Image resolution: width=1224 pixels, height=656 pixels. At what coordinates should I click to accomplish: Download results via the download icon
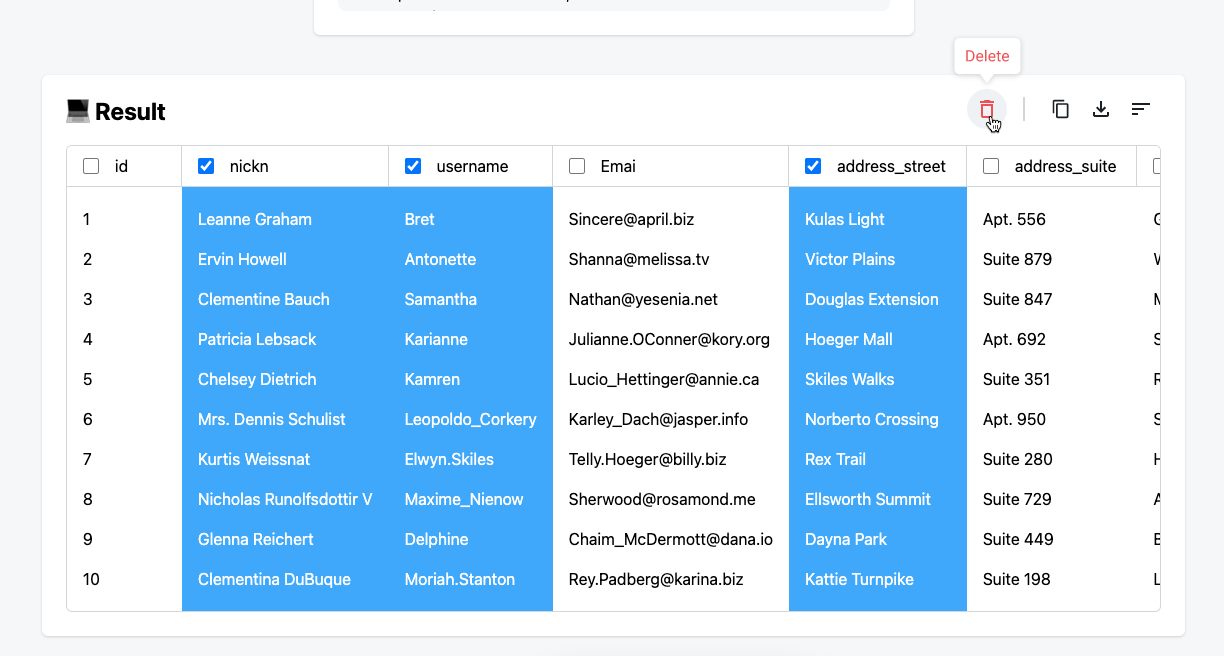pos(1101,109)
